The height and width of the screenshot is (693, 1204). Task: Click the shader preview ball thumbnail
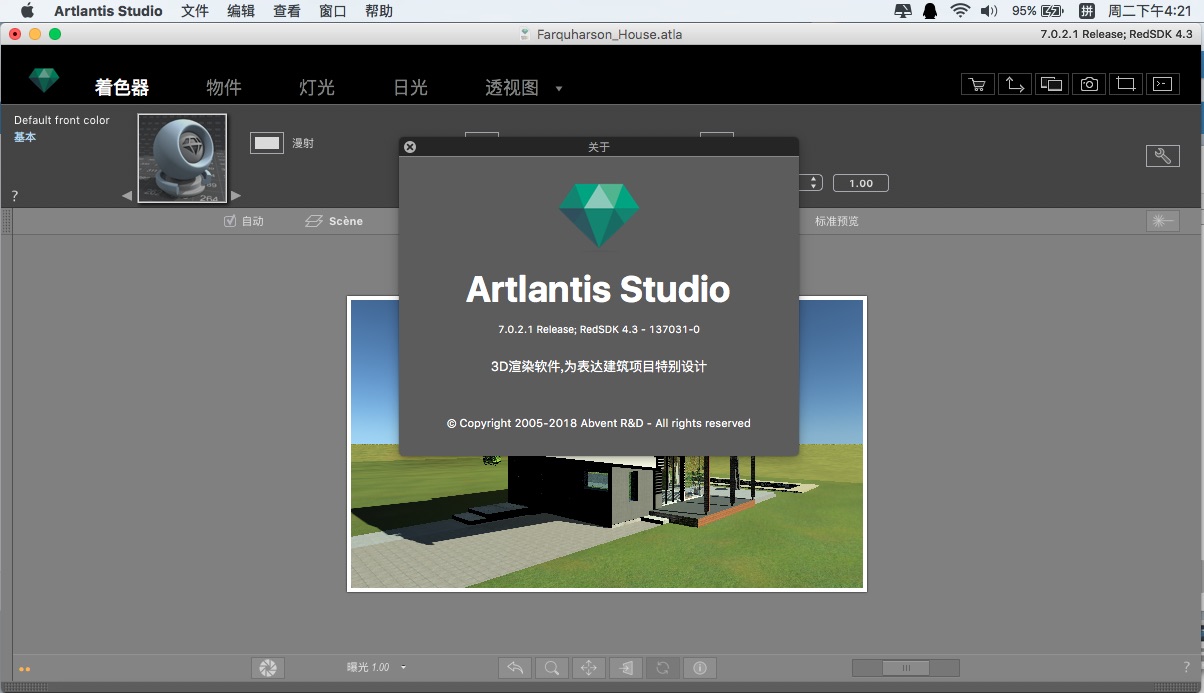[182, 158]
